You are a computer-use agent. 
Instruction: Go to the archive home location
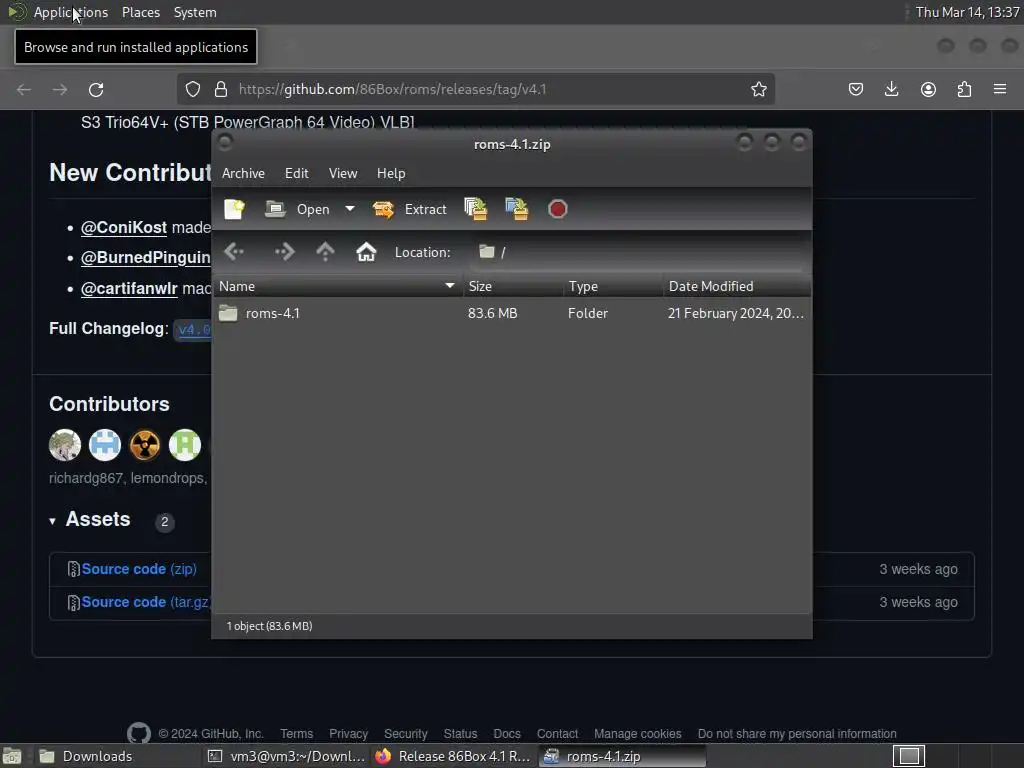(x=366, y=252)
